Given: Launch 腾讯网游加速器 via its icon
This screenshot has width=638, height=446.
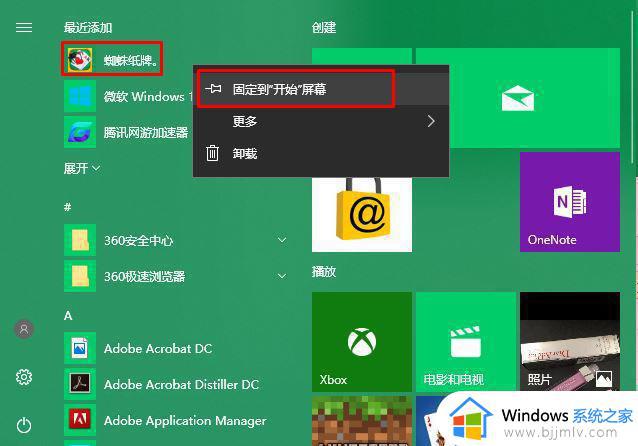Looking at the screenshot, I should click(80, 132).
